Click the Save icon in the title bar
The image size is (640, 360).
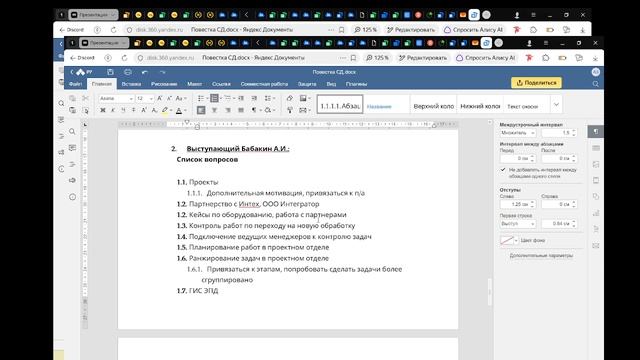click(x=110, y=72)
